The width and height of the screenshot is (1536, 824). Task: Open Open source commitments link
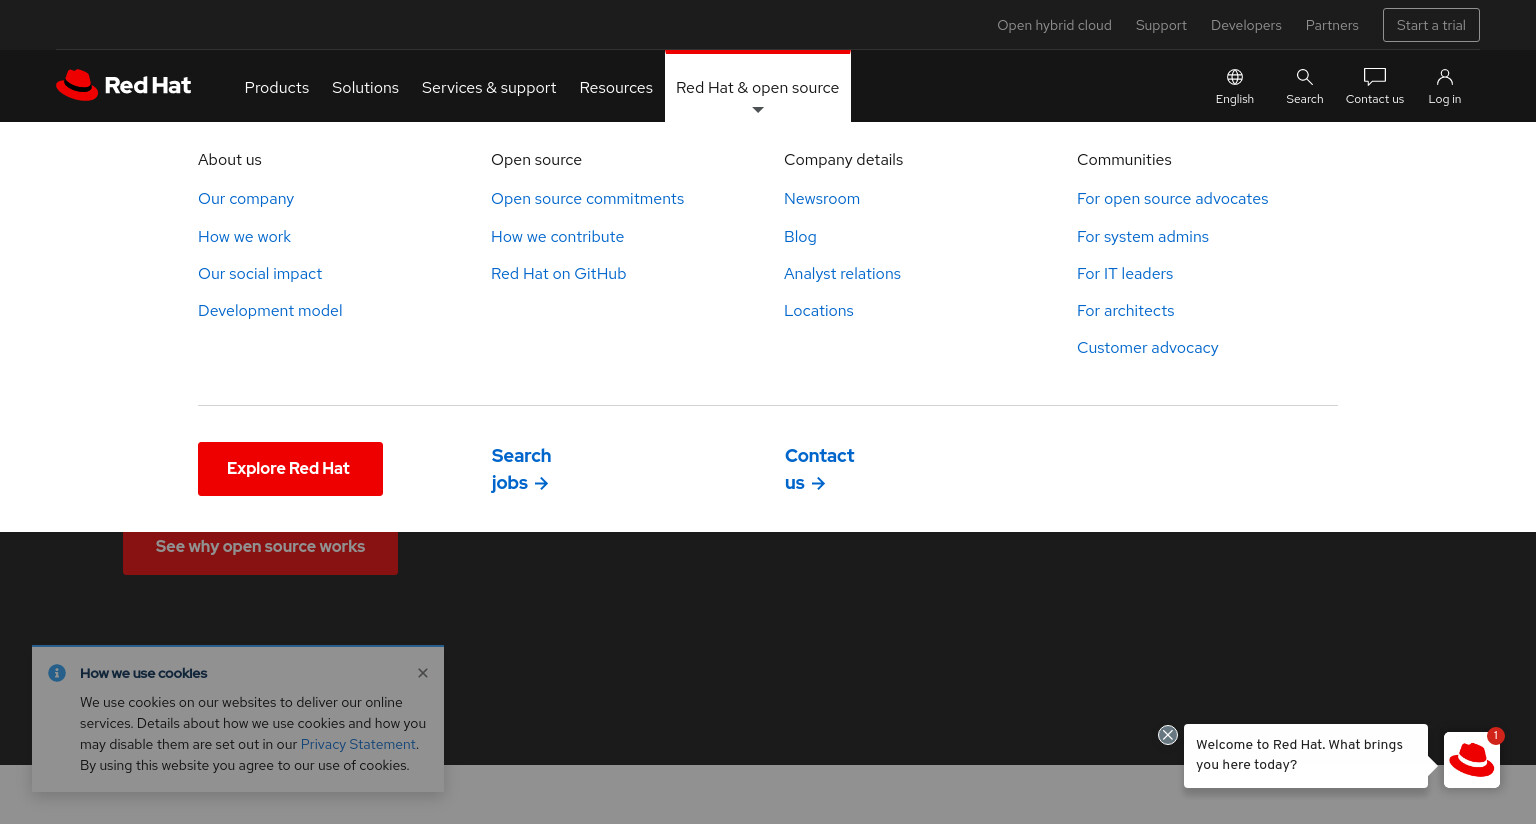coord(587,199)
